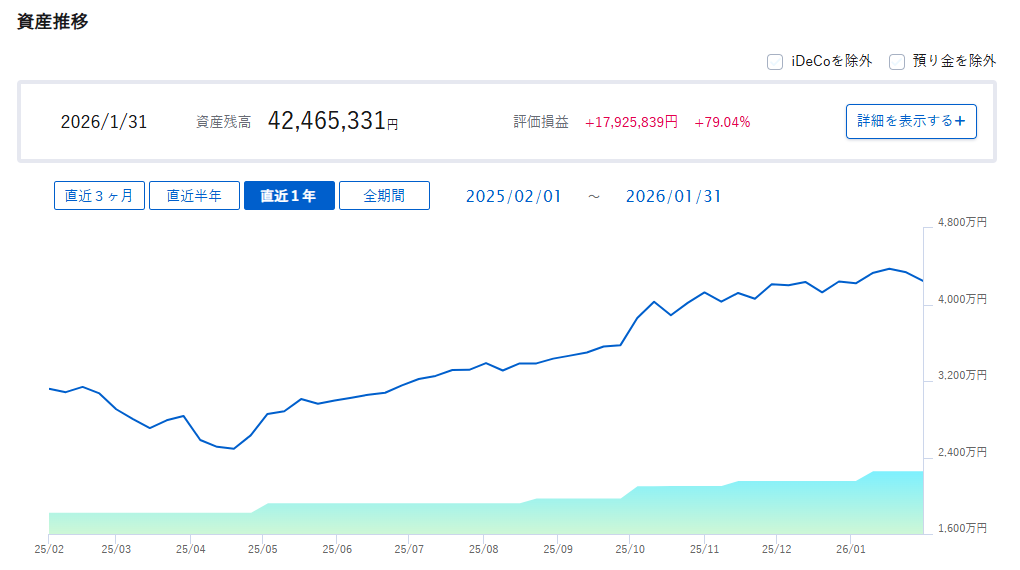Switch to the 直近3ヶ月 period tab
Viewport: 1020px width, 570px height.
(x=99, y=196)
